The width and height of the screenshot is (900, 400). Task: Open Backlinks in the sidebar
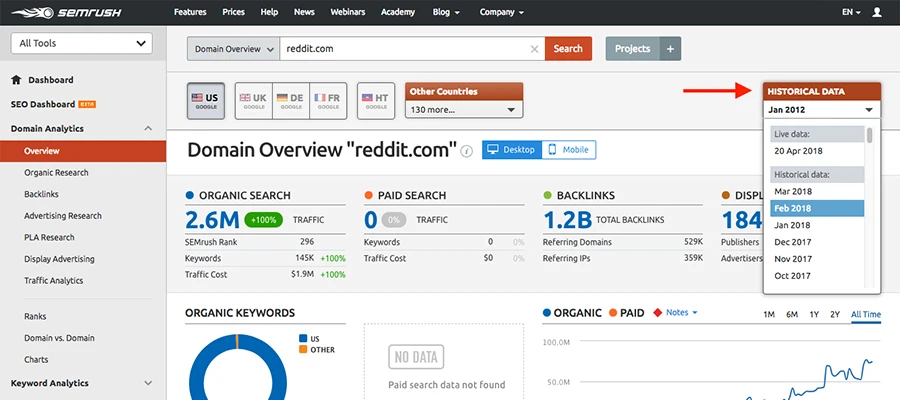[x=43, y=194]
